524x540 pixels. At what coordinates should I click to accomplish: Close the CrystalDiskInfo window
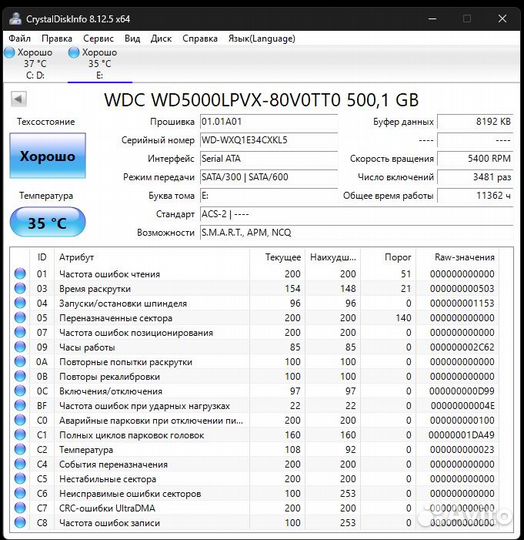click(502, 19)
